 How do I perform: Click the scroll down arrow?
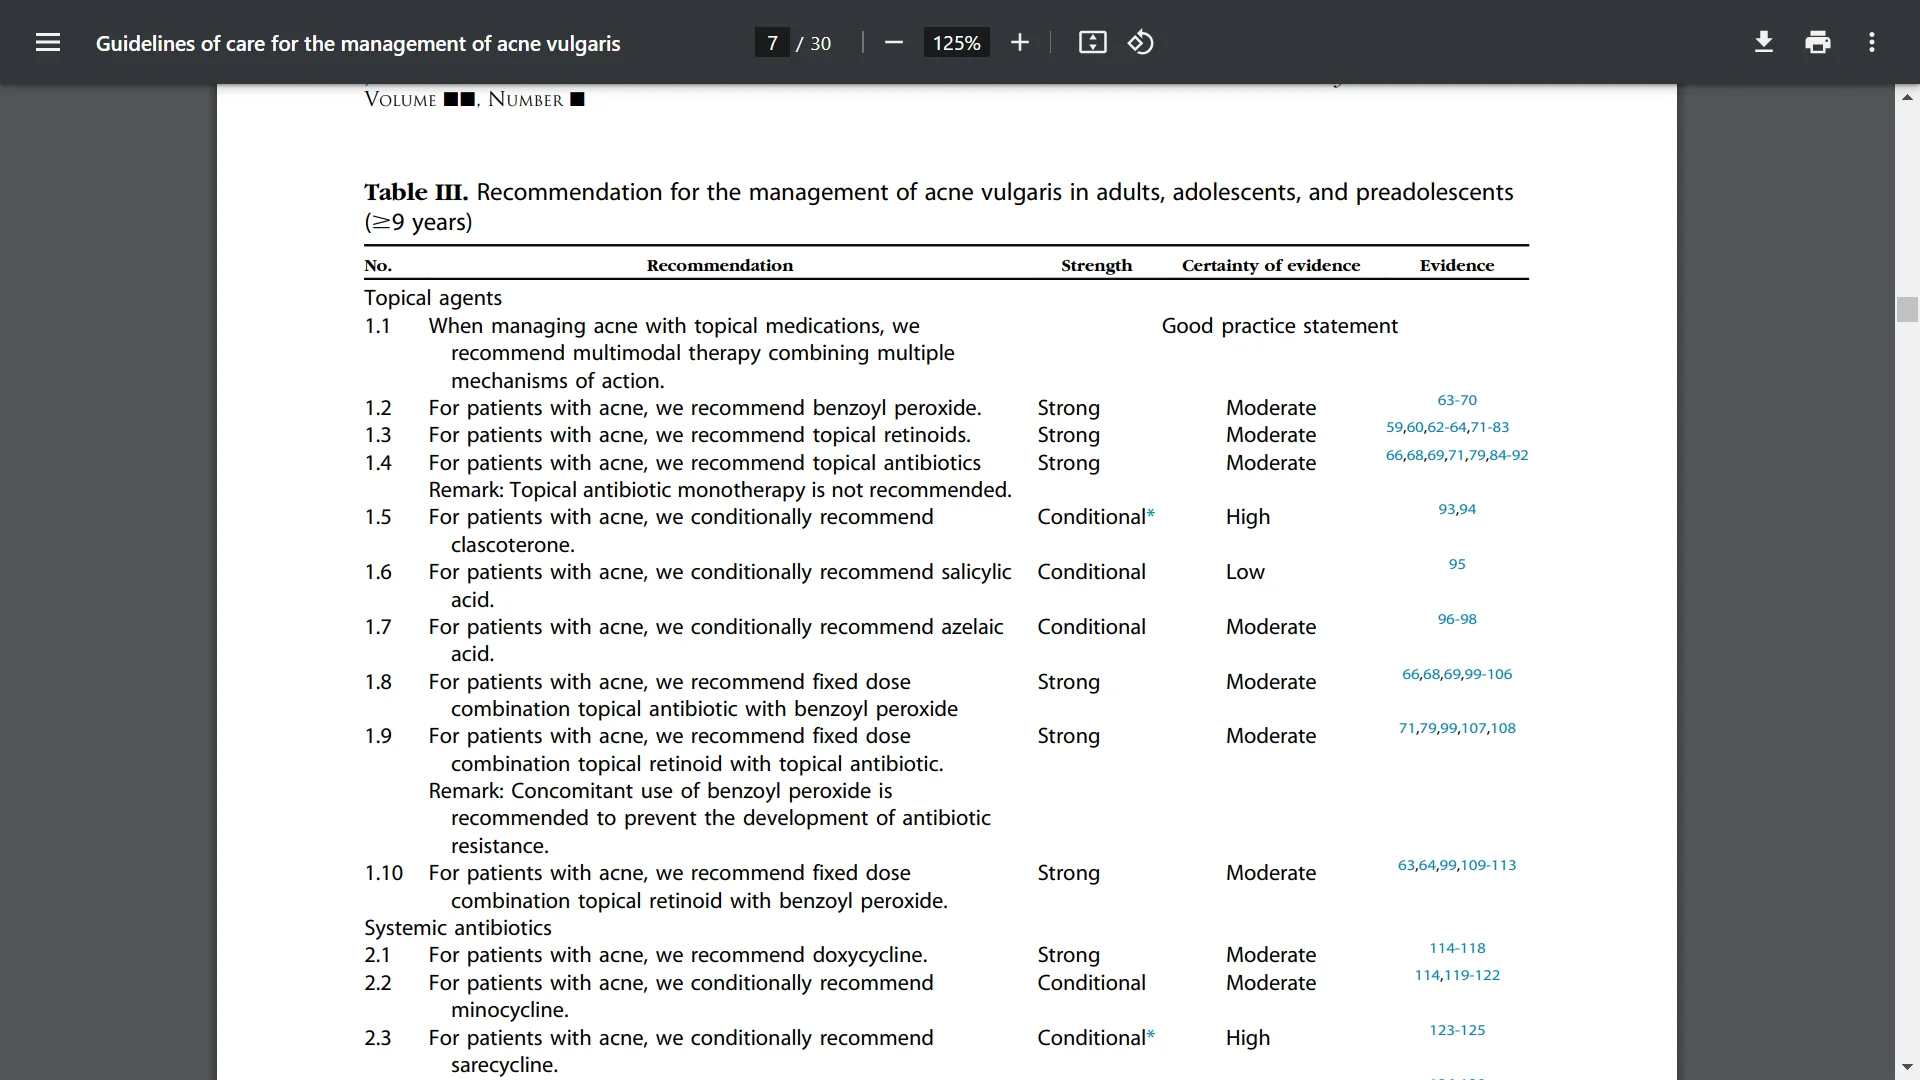click(1907, 1067)
